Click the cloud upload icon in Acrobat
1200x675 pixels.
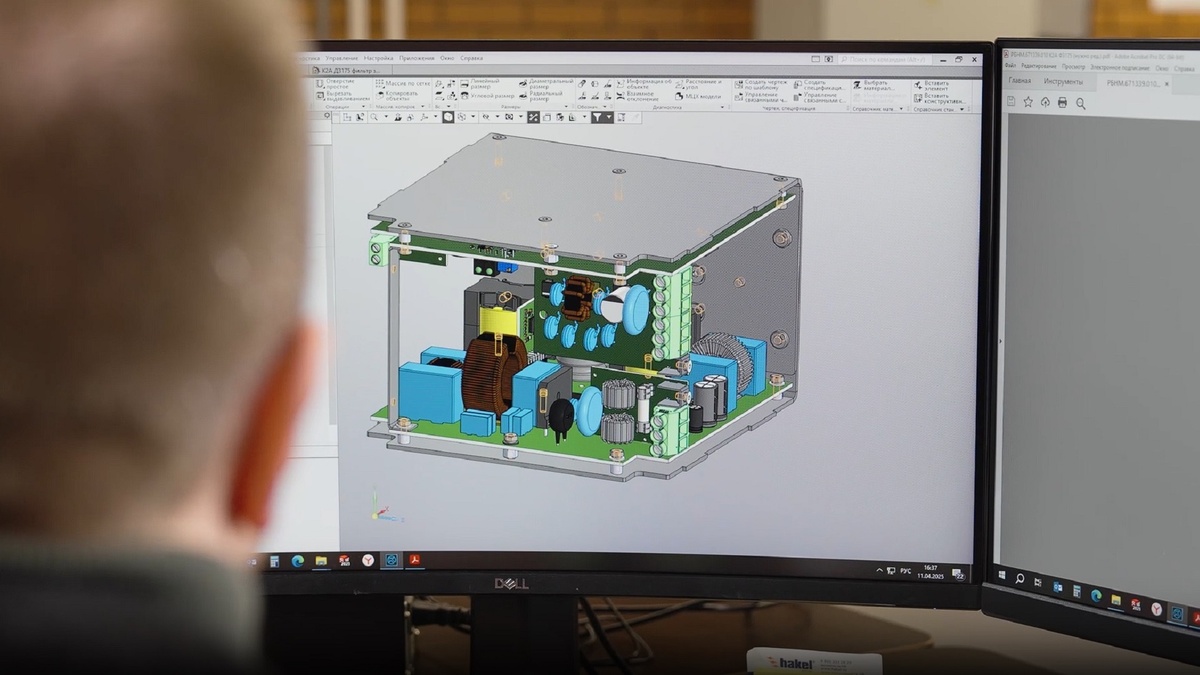tap(1046, 102)
